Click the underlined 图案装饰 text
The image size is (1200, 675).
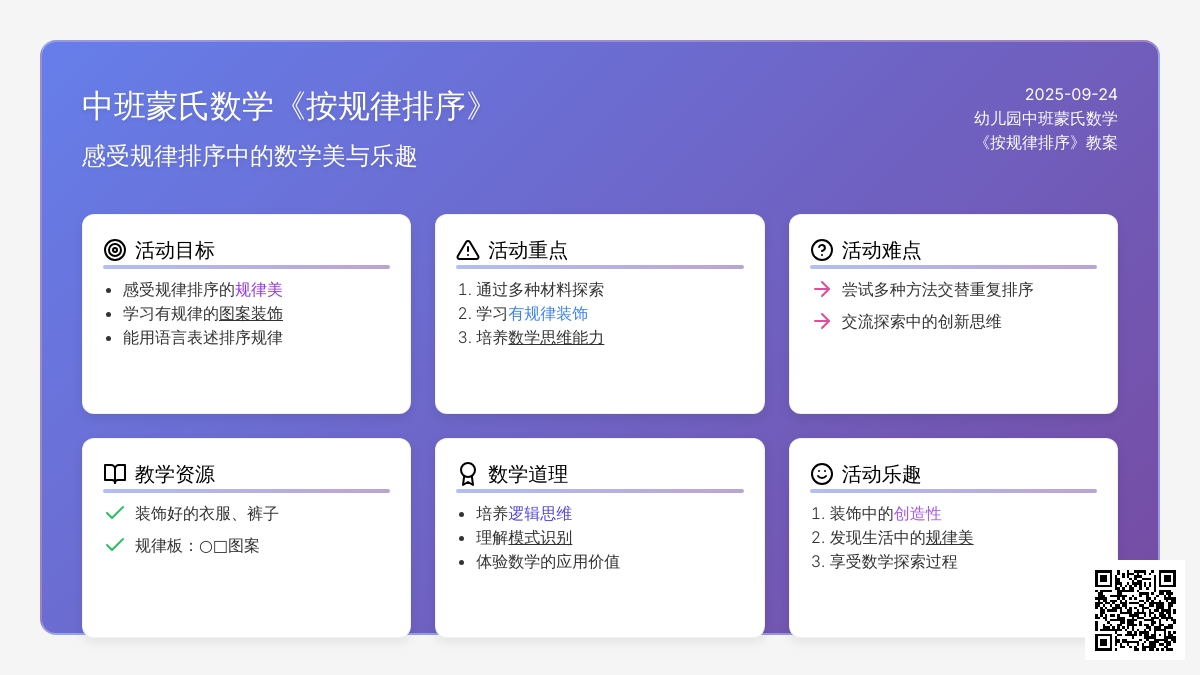click(251, 314)
